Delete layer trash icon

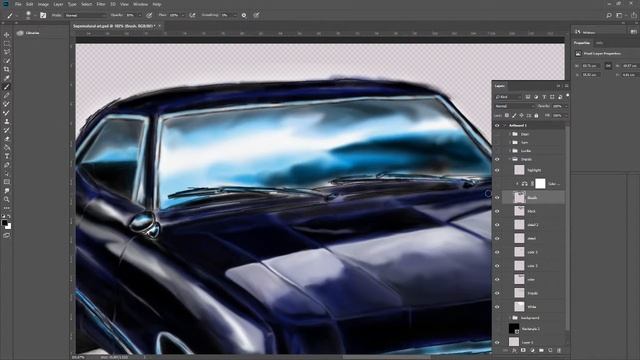point(559,350)
